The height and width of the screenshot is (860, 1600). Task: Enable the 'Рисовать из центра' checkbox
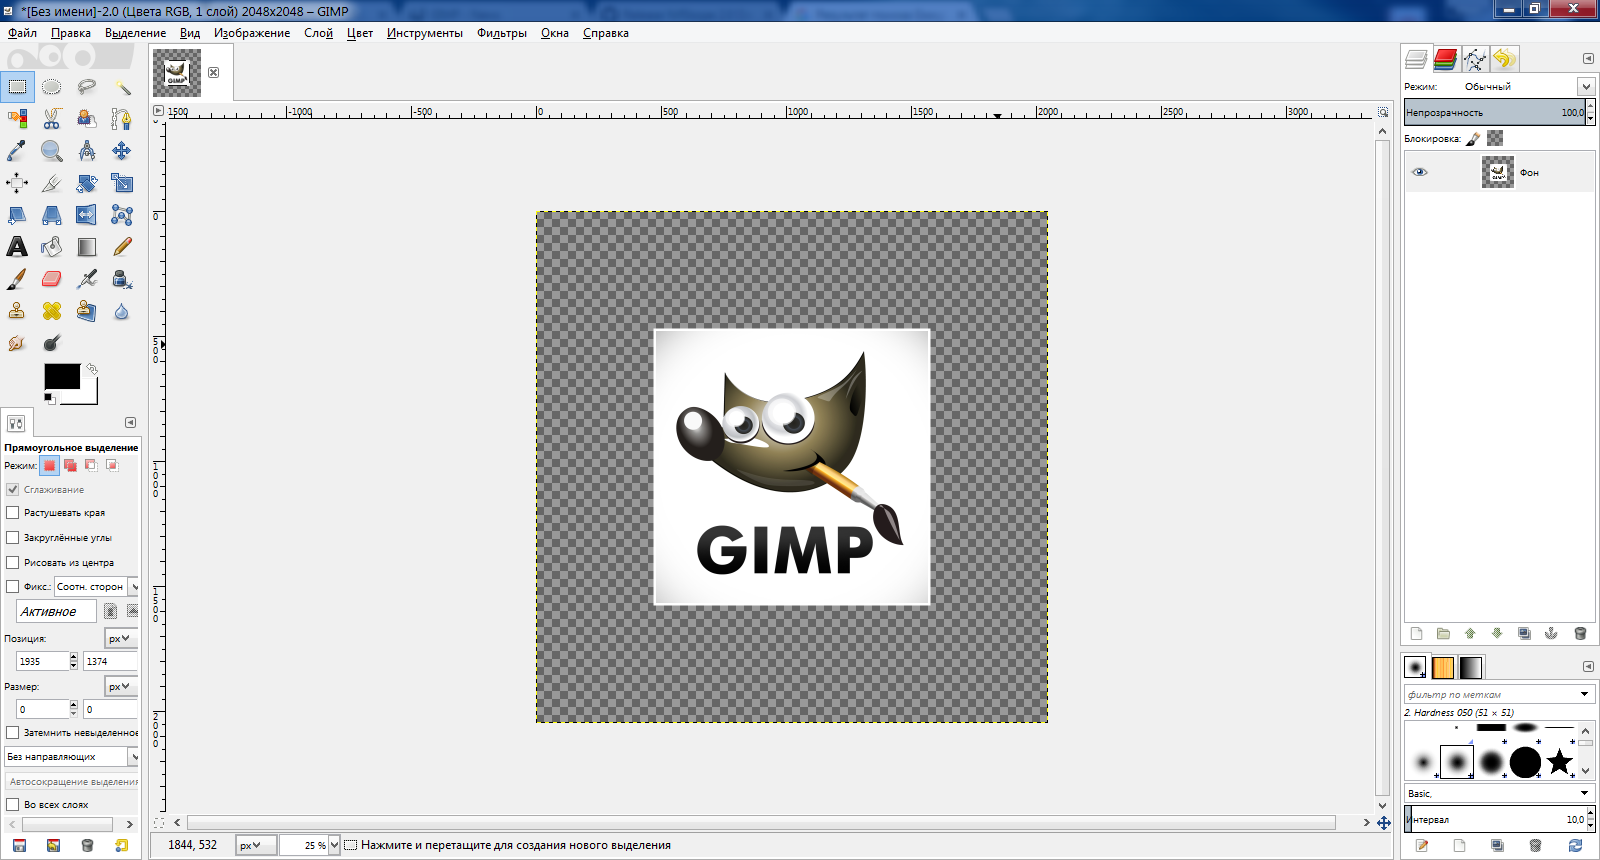pos(13,563)
